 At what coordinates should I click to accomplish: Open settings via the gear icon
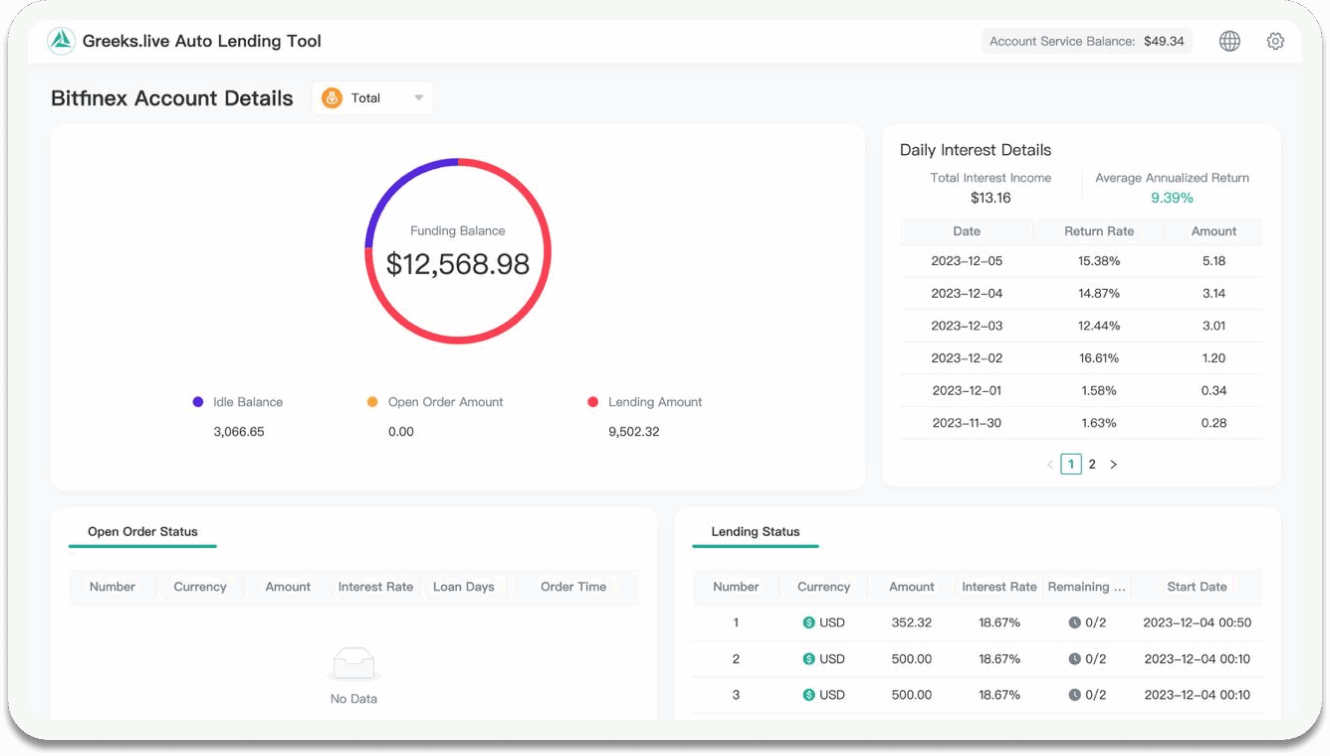[x=1275, y=41]
